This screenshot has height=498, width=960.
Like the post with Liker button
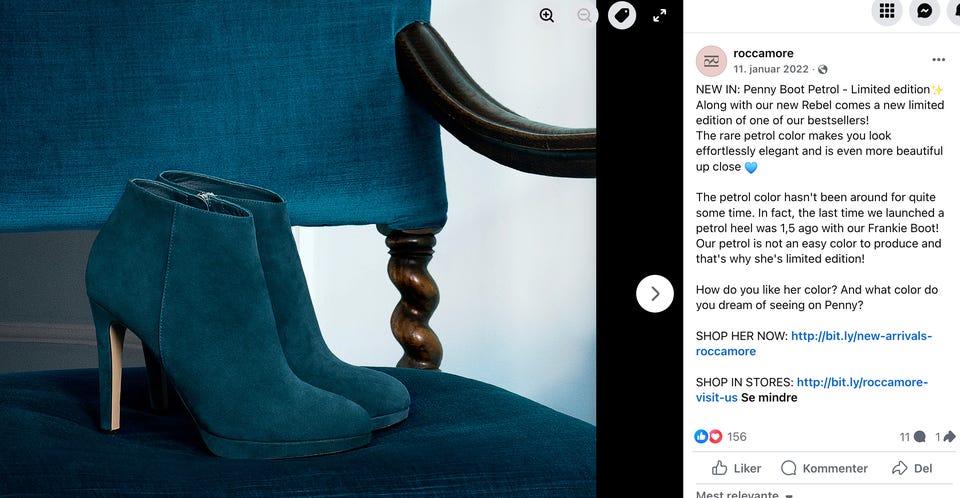click(736, 469)
